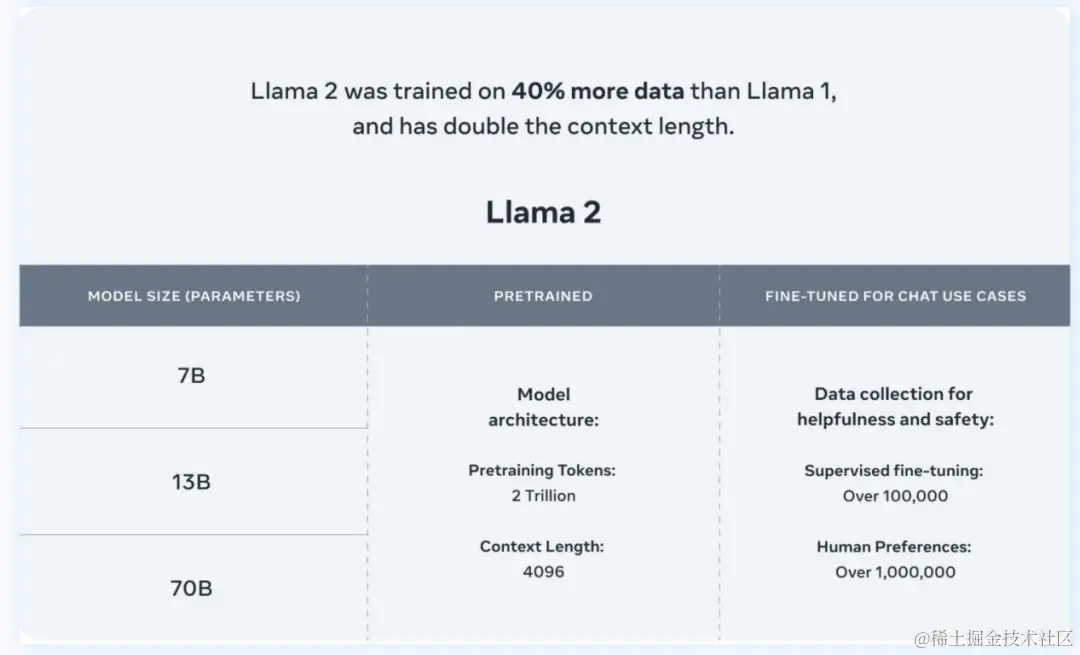Image resolution: width=1080 pixels, height=655 pixels.
Task: Click the '2 Trillion' value
Action: [543, 496]
